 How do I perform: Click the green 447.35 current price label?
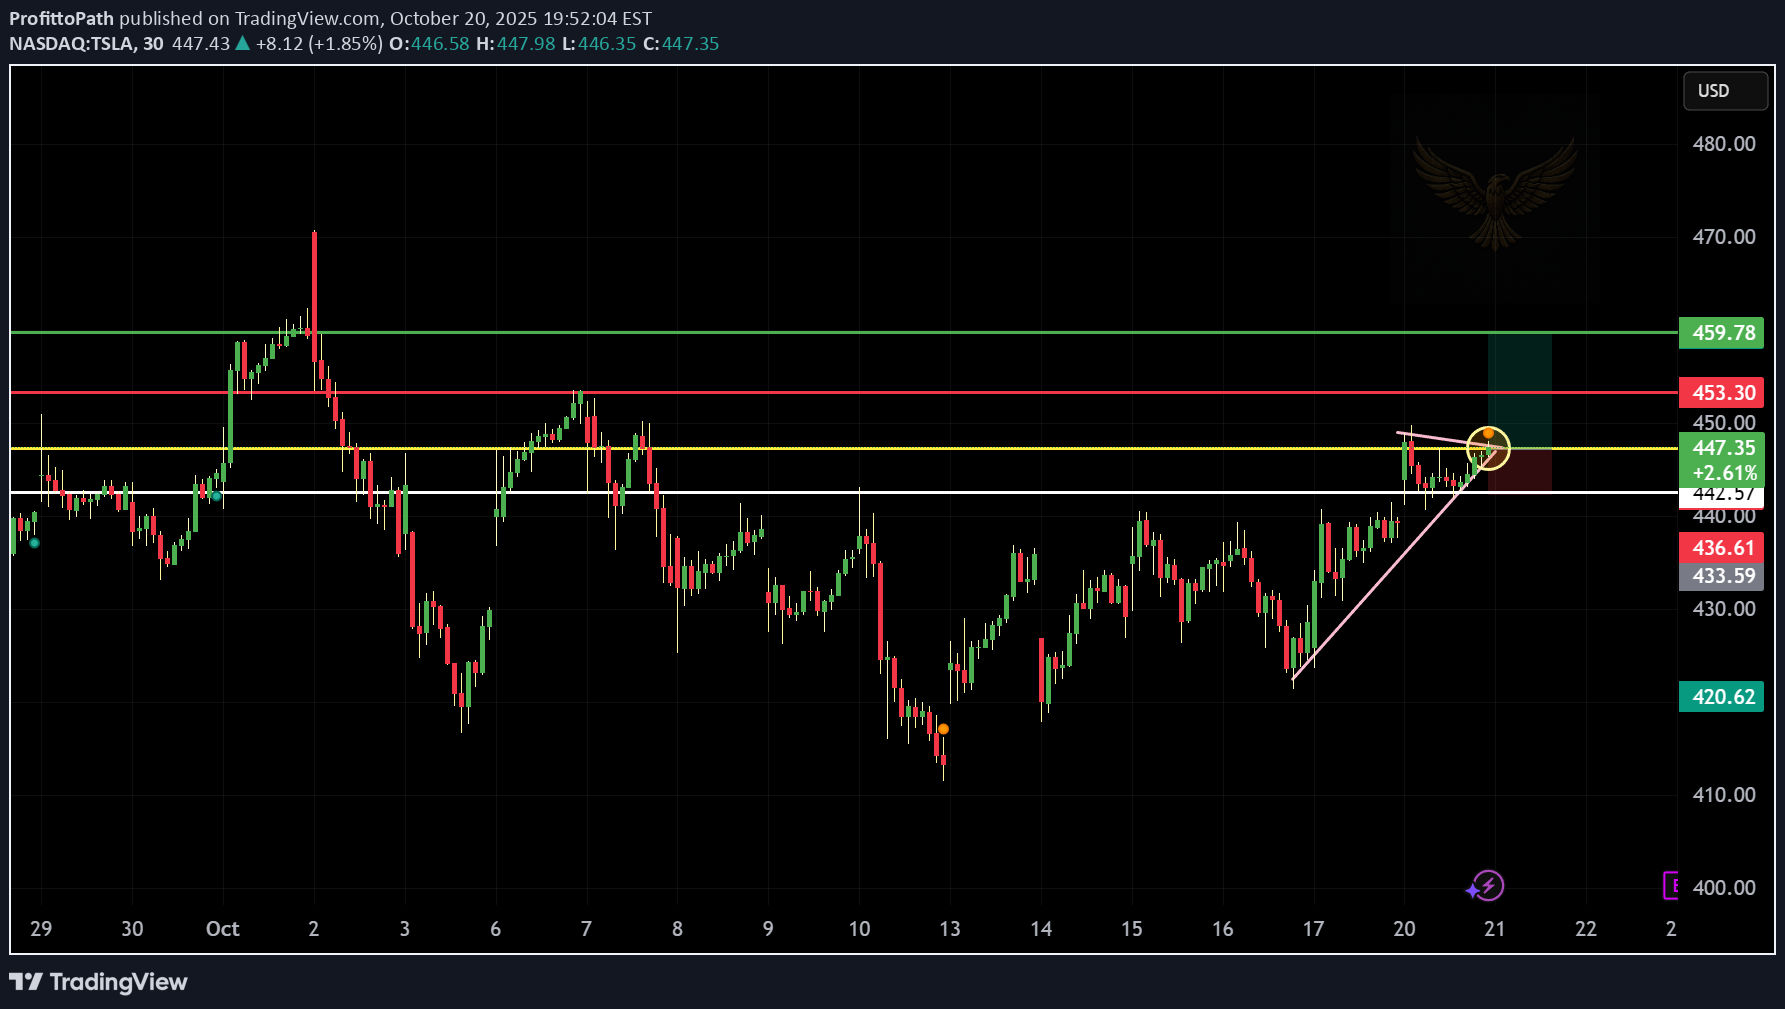1722,449
